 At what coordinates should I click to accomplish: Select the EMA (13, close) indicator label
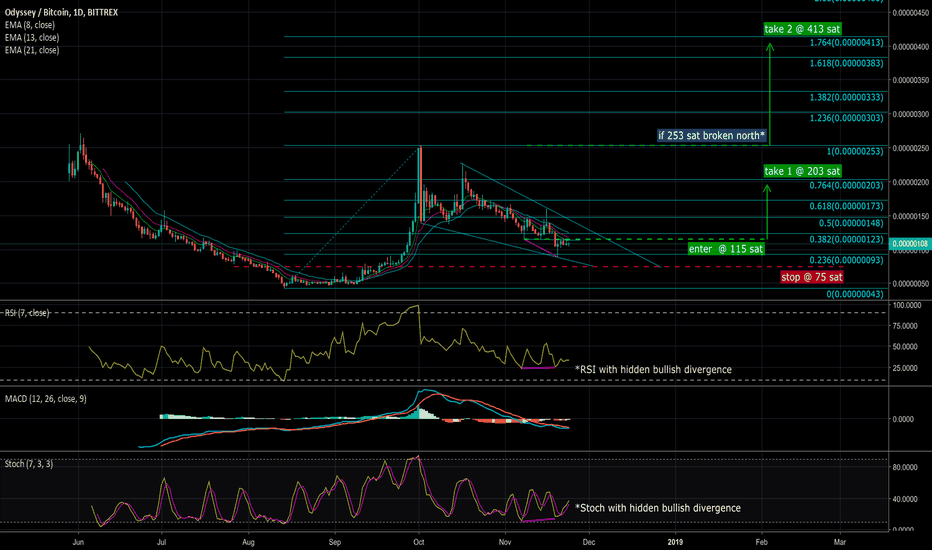coord(32,37)
